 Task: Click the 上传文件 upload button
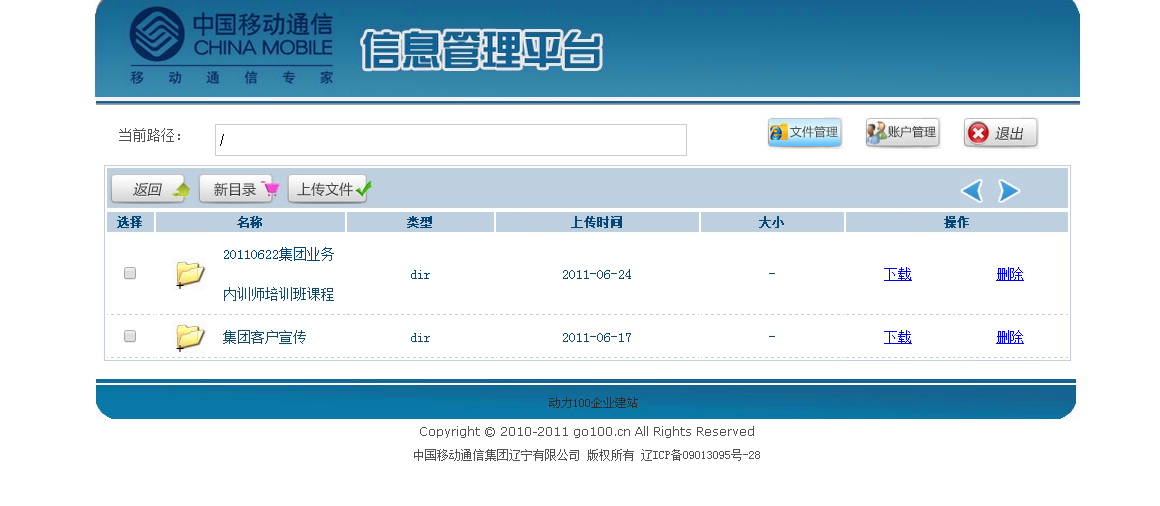[331, 189]
